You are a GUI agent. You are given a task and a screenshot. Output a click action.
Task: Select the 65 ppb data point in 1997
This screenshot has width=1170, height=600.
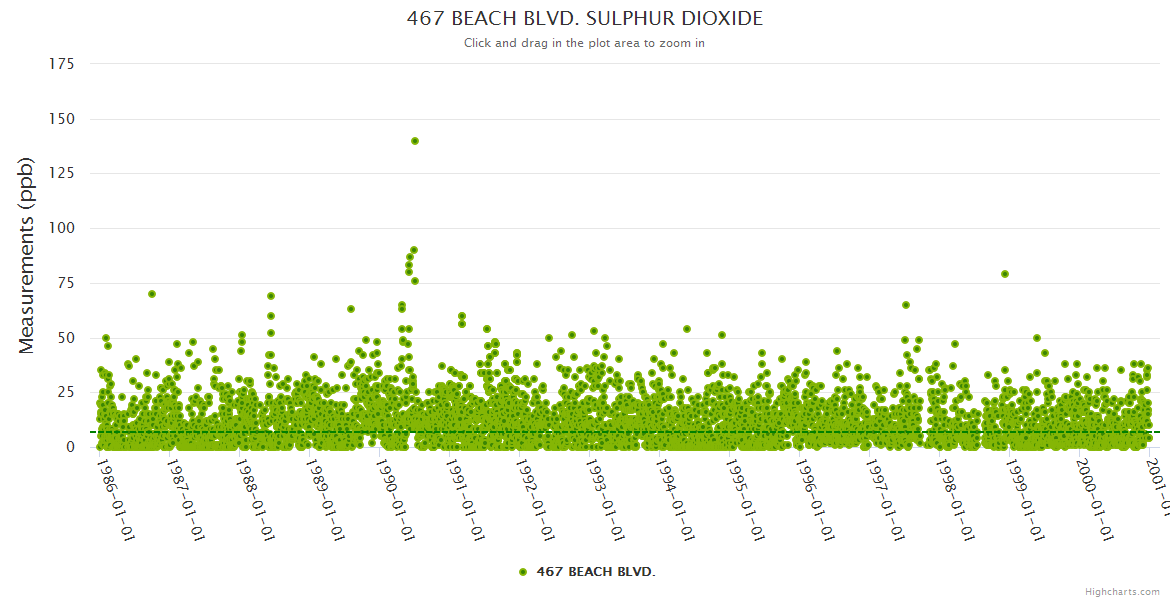pos(906,305)
